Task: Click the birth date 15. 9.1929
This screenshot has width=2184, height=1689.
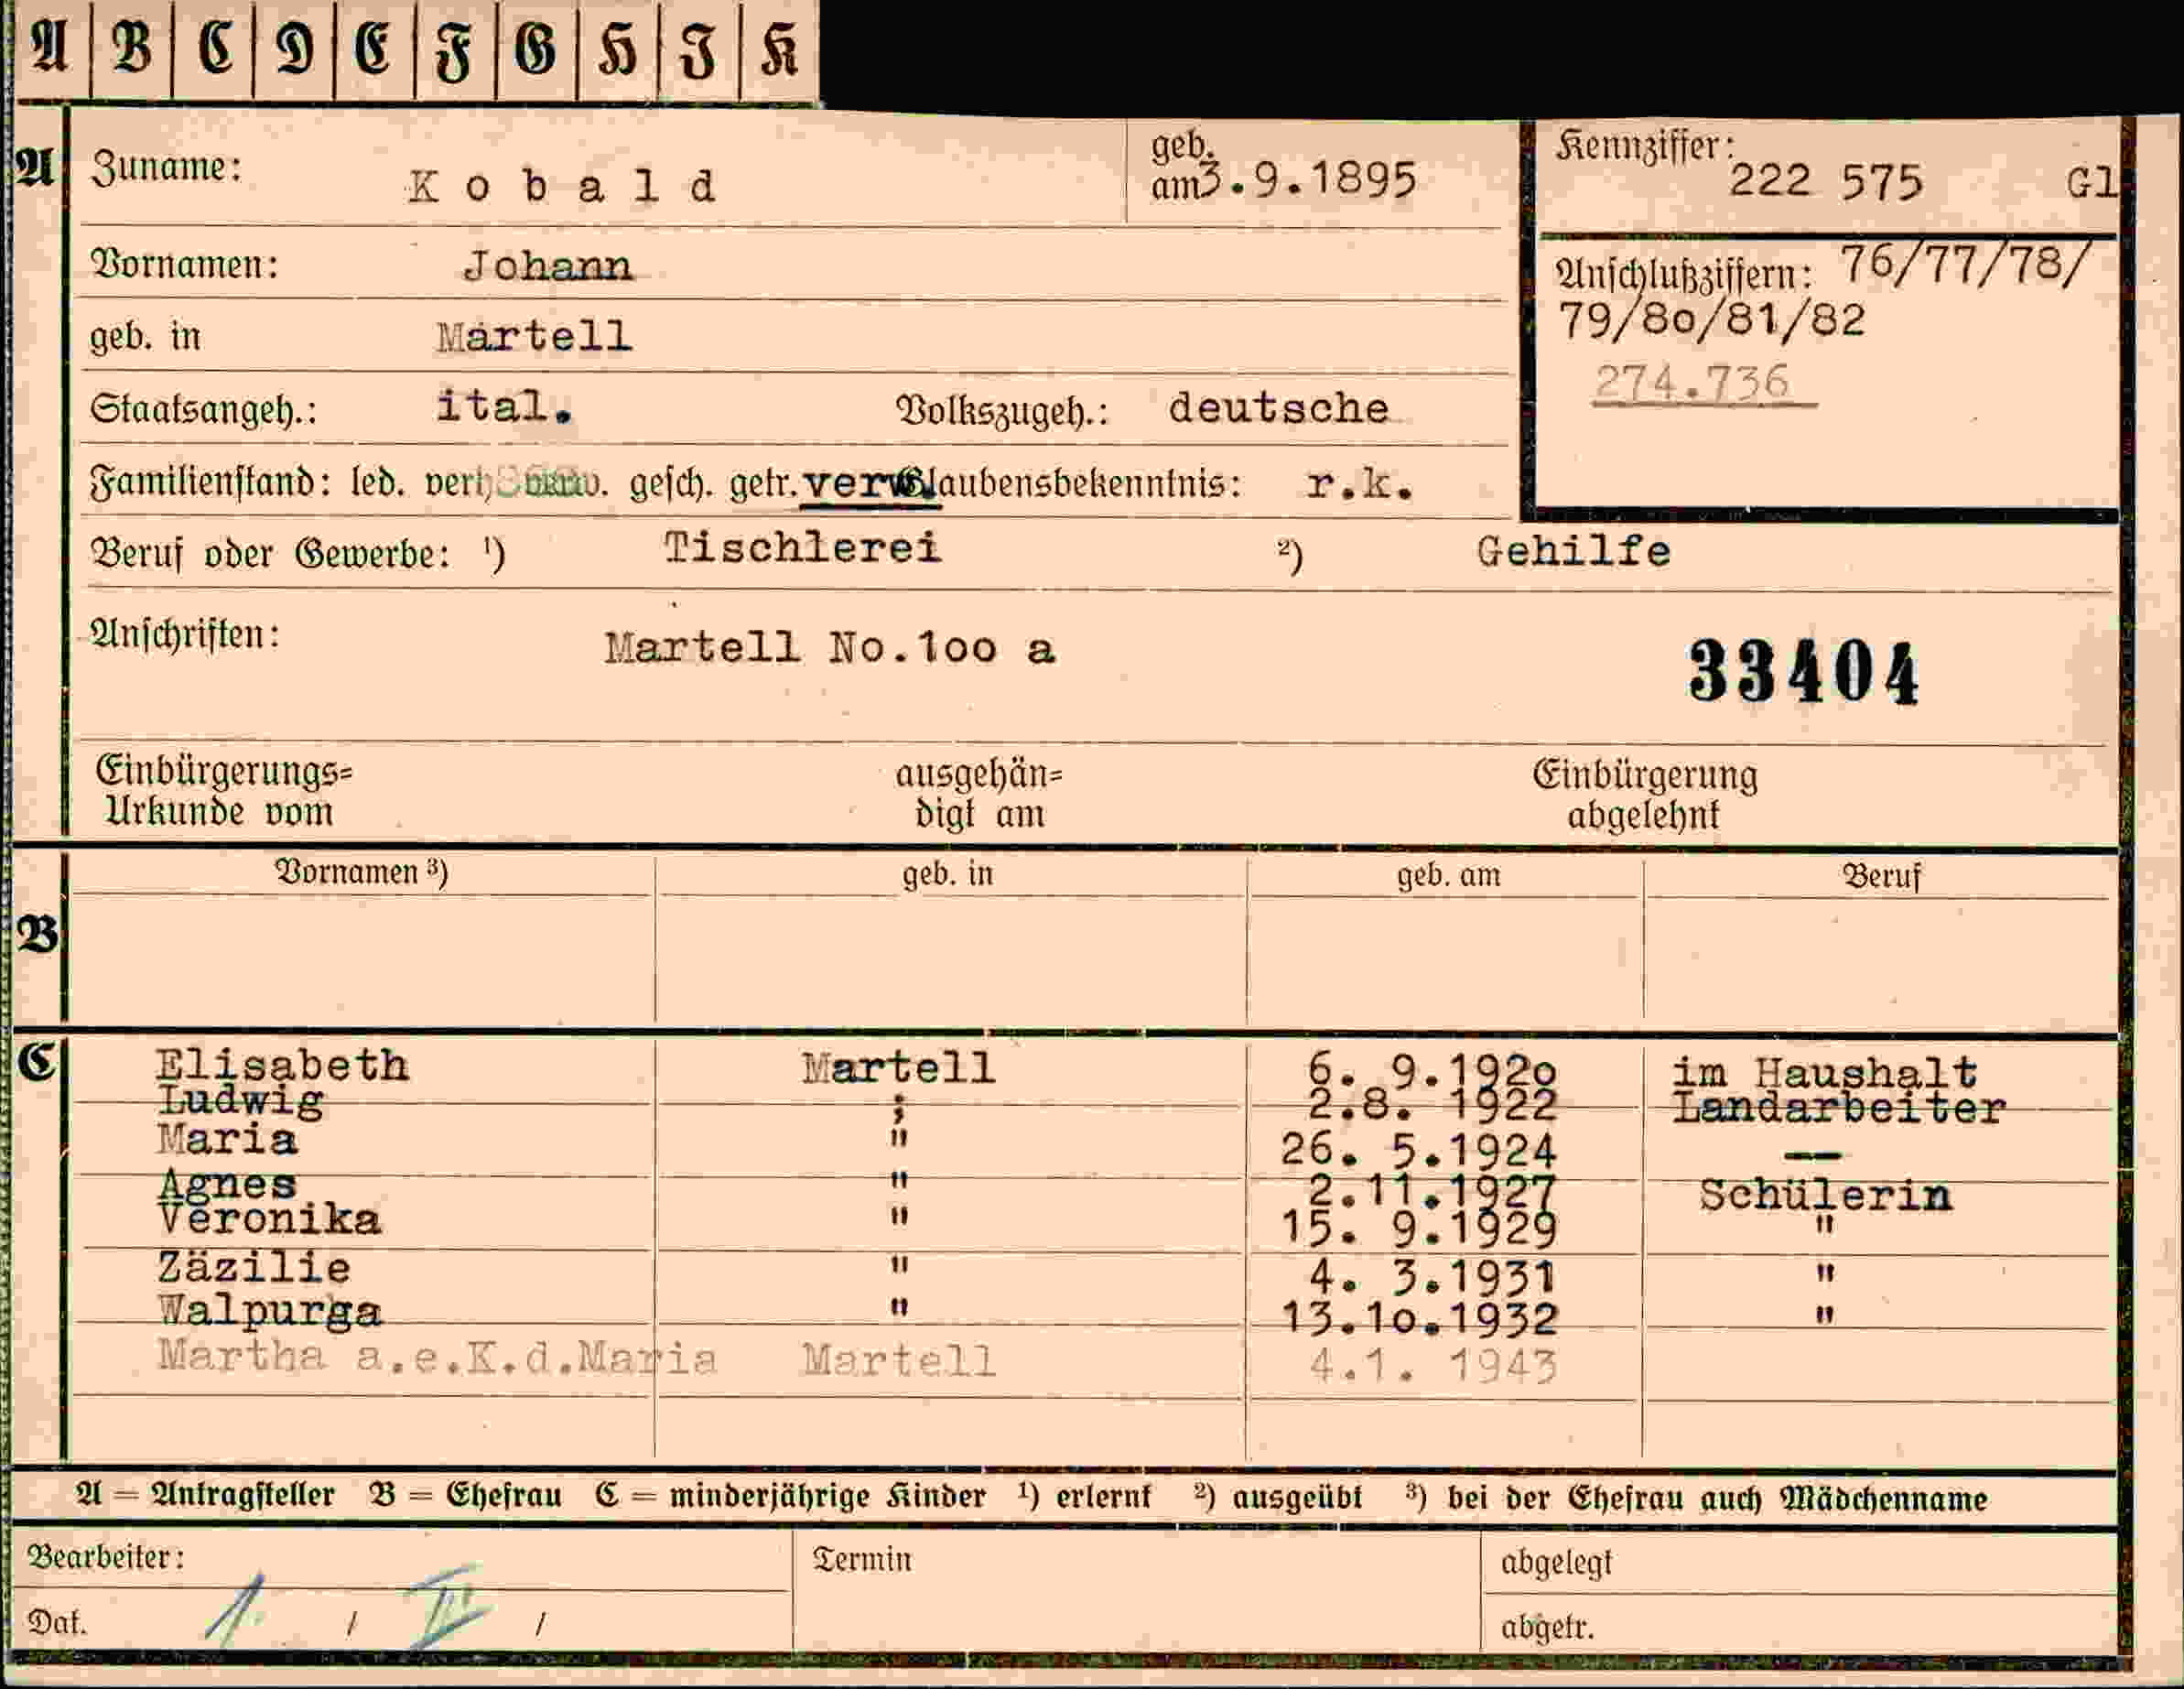Action: click(x=1419, y=1228)
